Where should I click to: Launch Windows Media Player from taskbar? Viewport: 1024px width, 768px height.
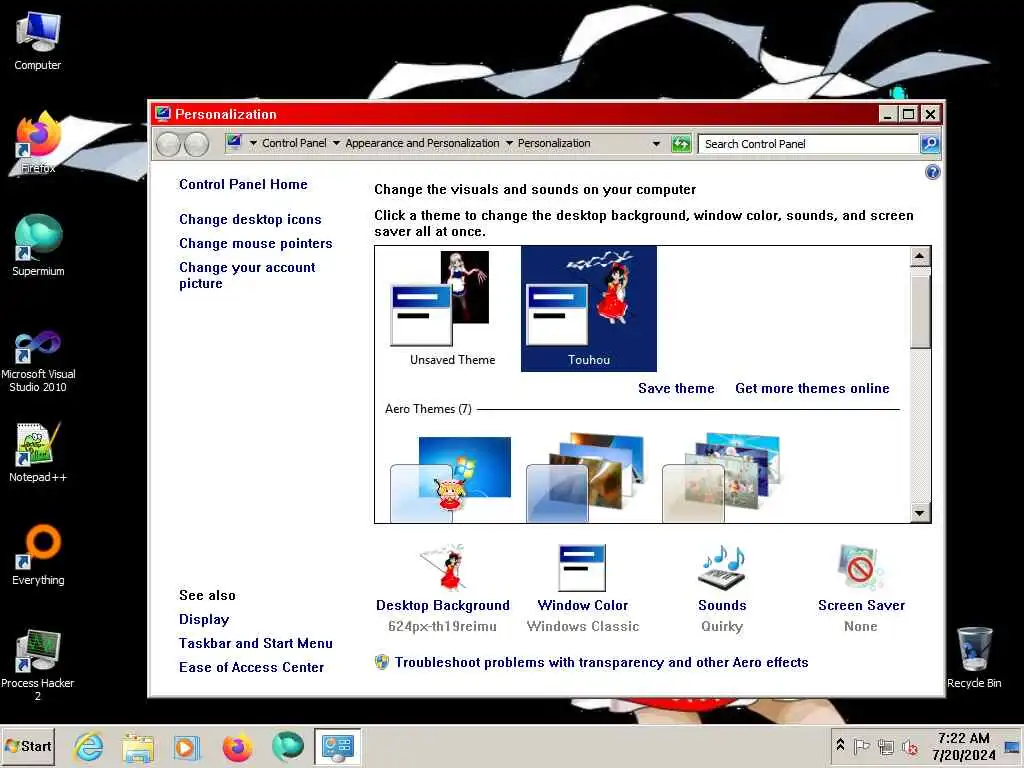(x=187, y=746)
